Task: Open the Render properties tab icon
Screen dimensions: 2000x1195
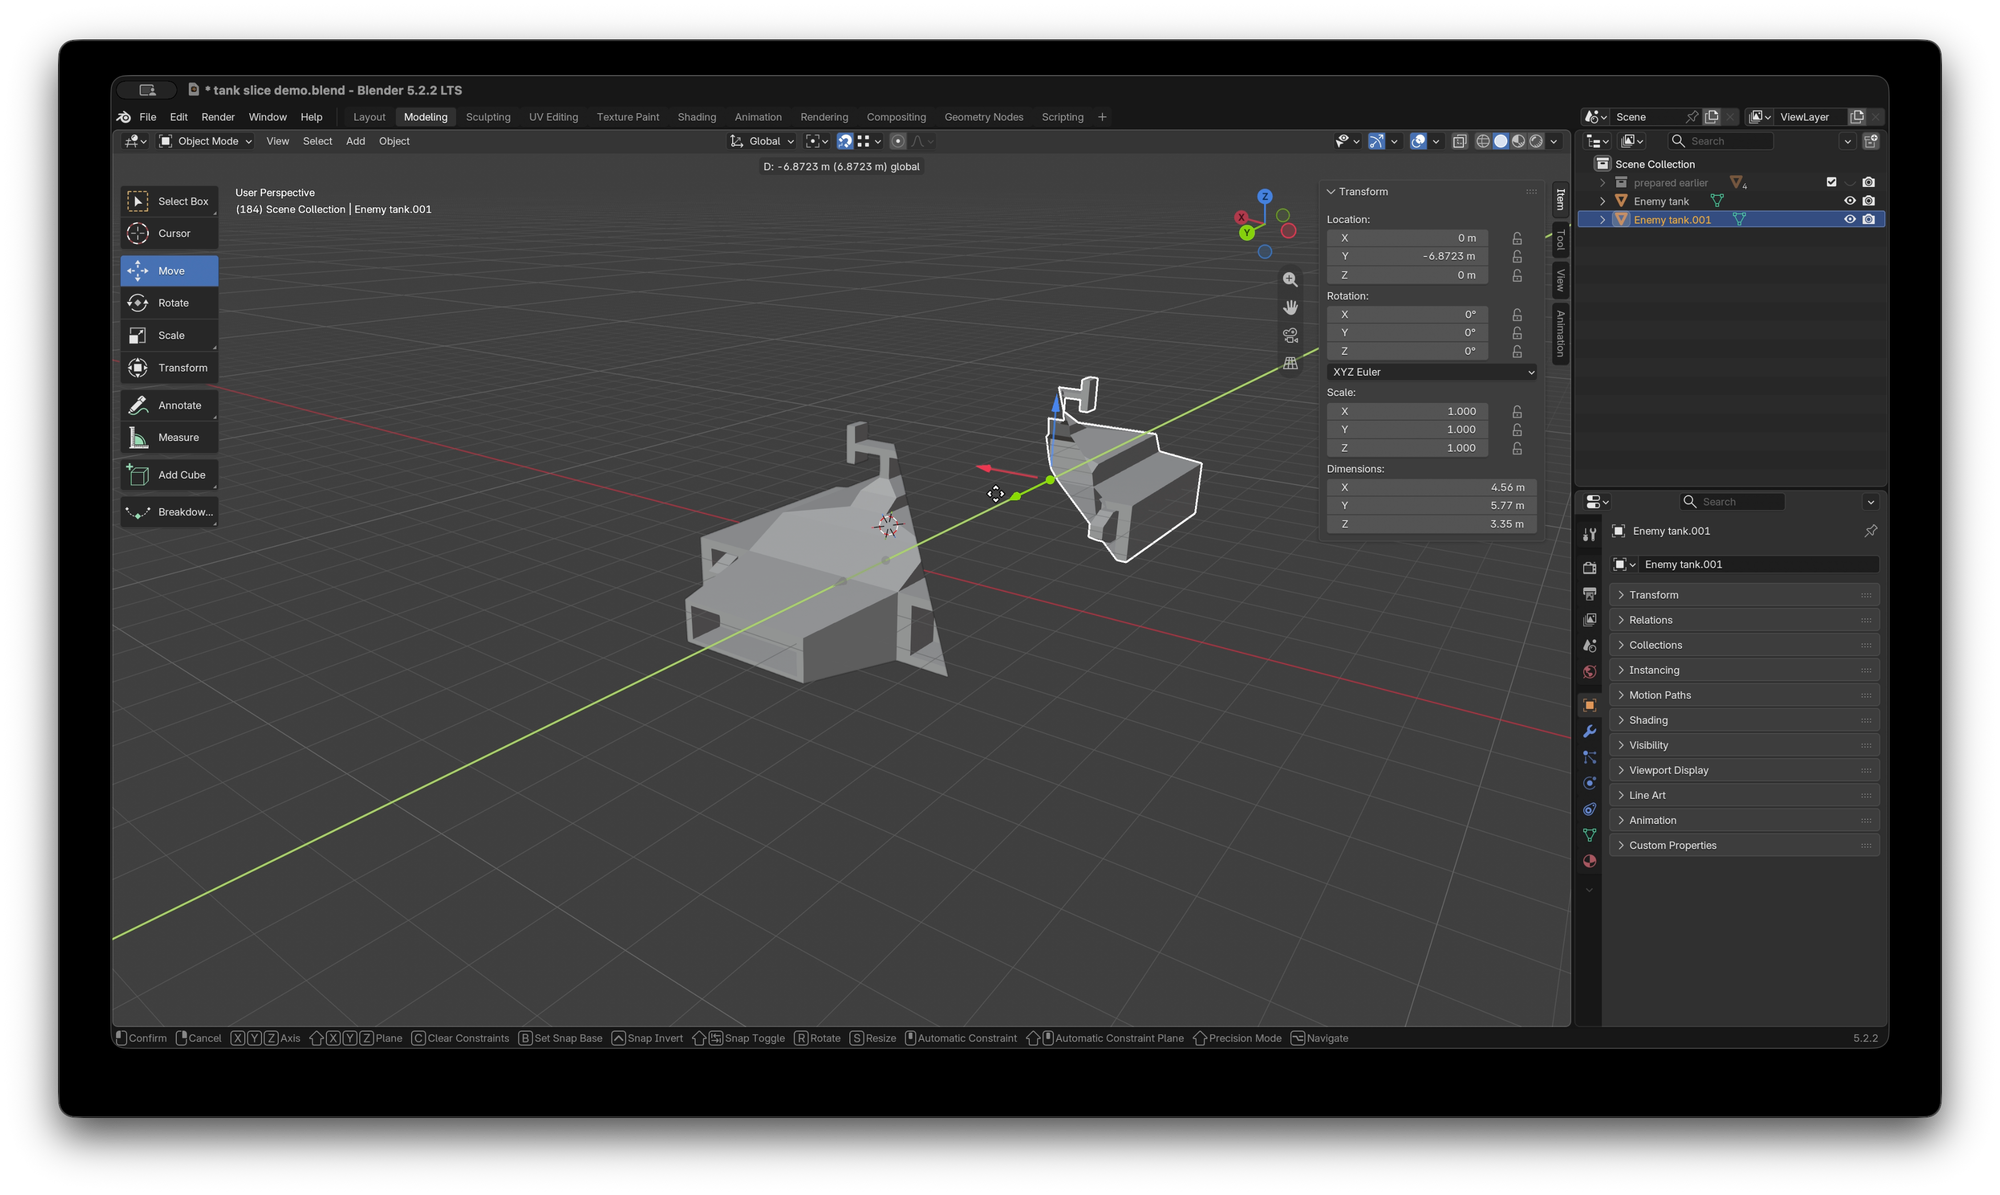Action: click(1589, 568)
